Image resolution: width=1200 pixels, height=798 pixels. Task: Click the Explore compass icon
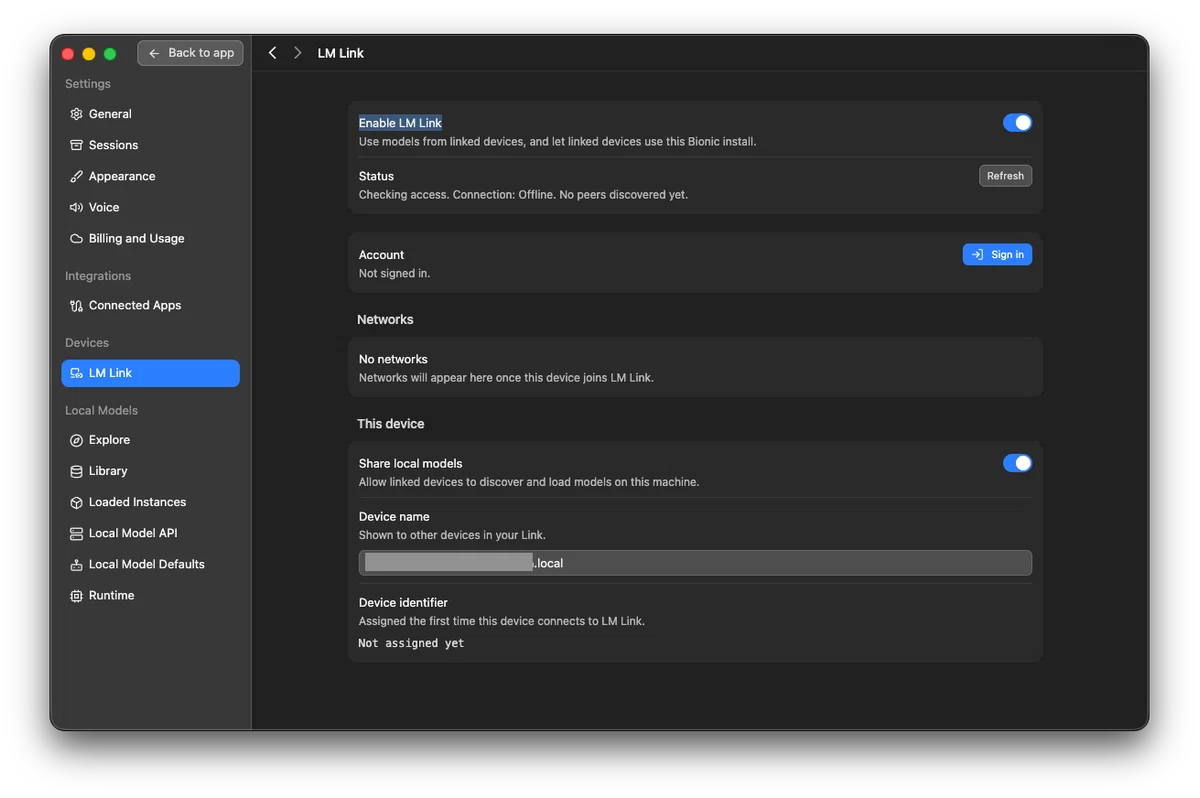(x=76, y=440)
